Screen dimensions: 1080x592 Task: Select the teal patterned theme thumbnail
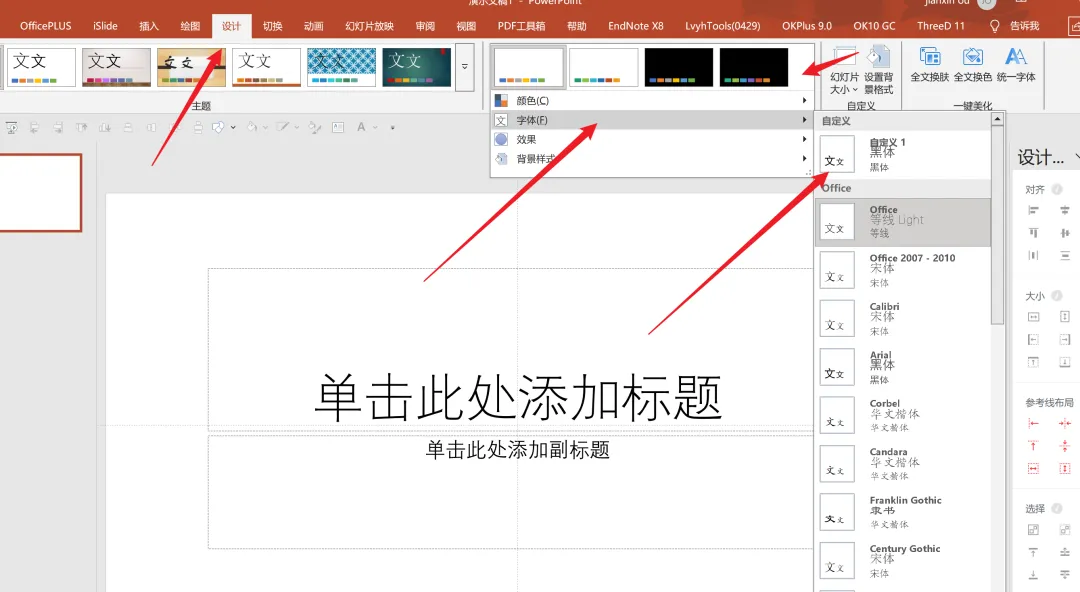coord(342,67)
